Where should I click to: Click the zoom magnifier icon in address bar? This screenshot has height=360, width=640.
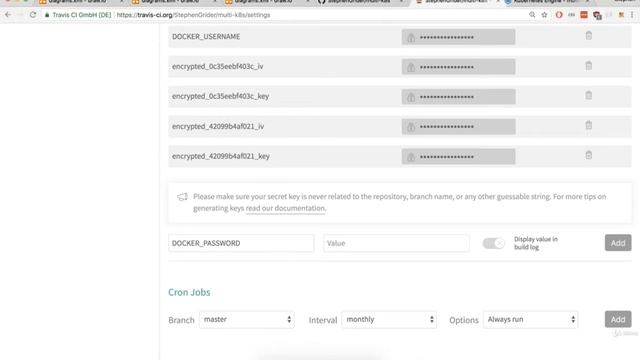pos(532,15)
